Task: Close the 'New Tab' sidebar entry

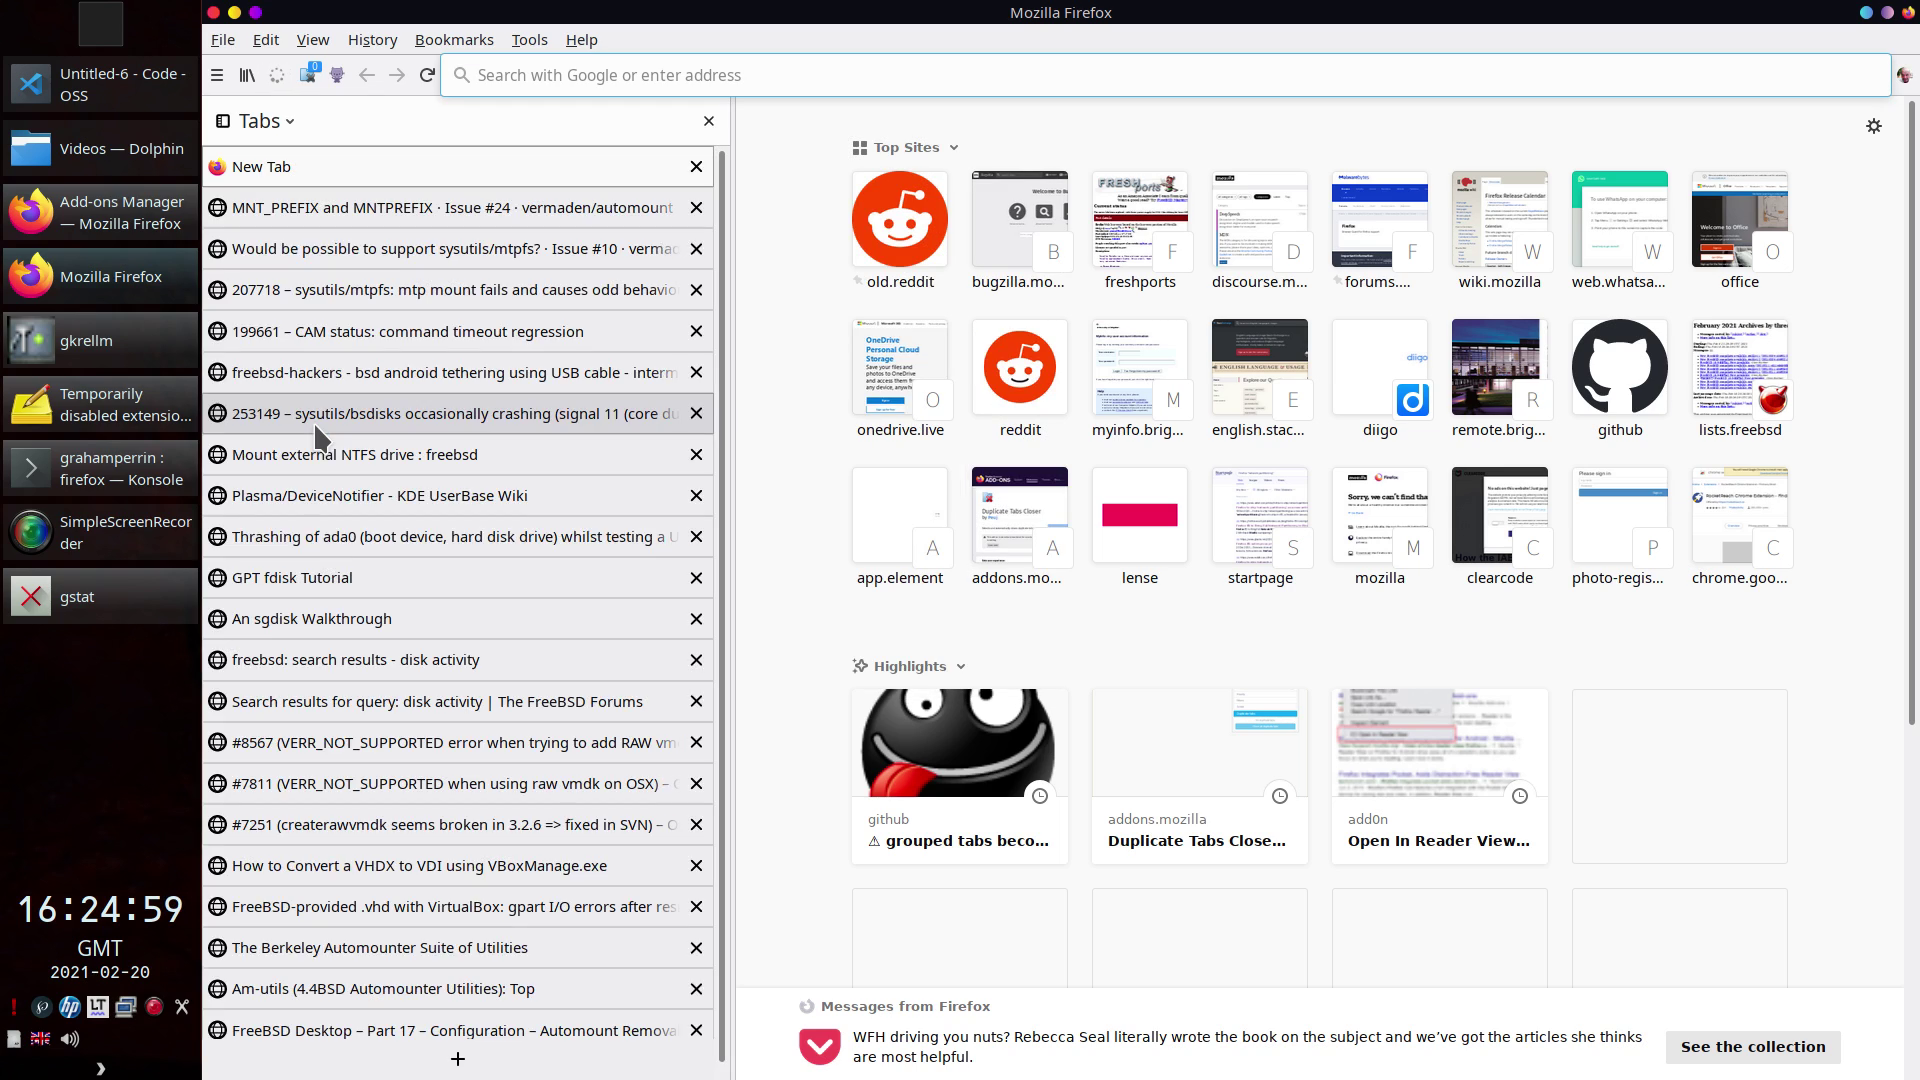Action: (x=697, y=167)
